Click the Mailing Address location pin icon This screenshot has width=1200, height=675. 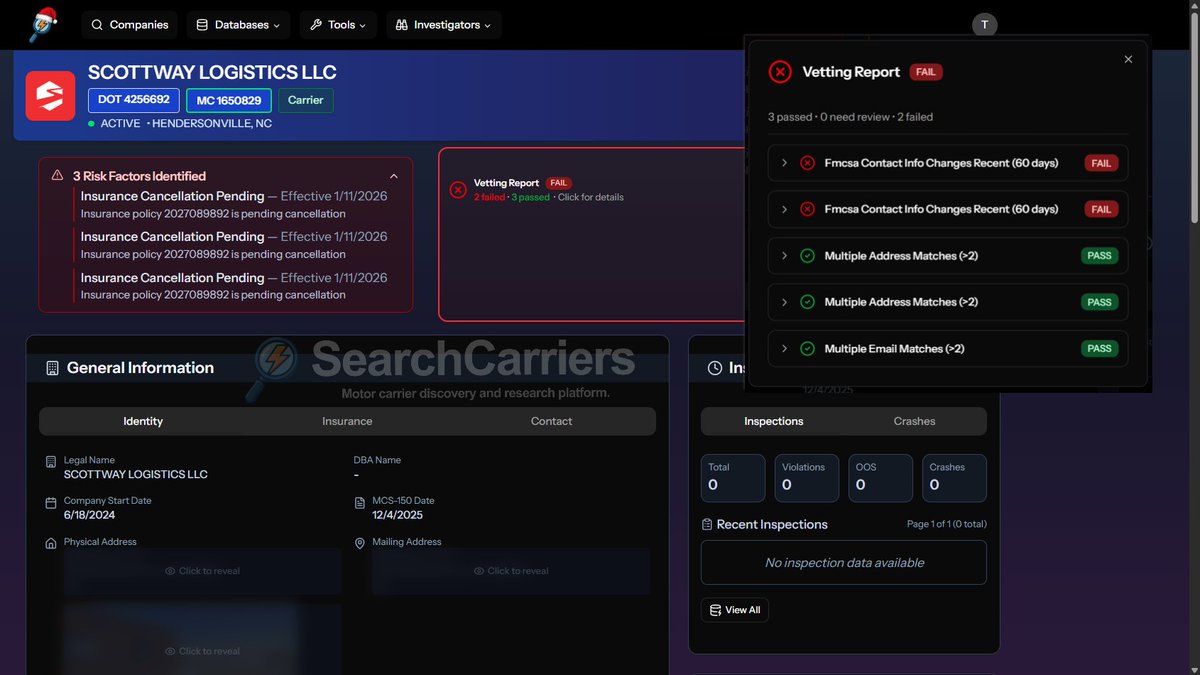click(360, 544)
